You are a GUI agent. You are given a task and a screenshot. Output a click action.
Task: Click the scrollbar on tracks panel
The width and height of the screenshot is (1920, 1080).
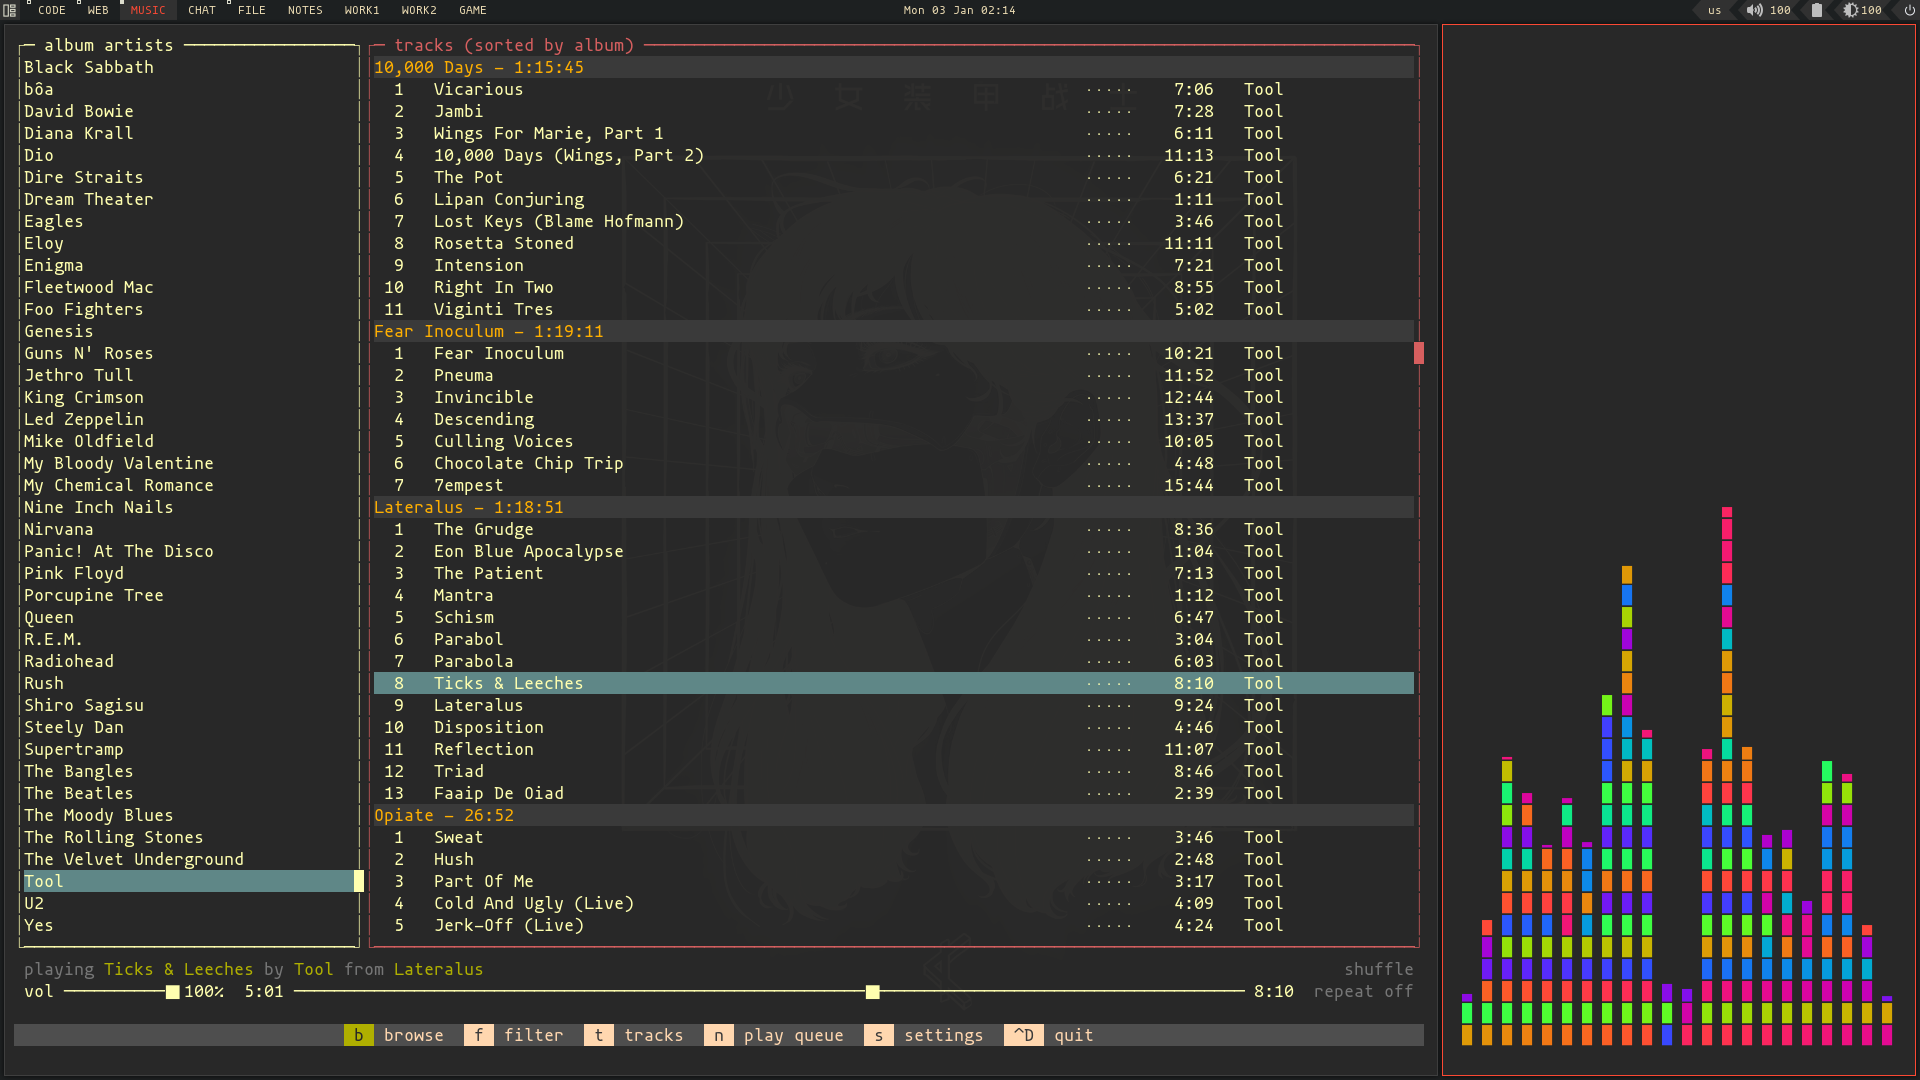coord(1419,353)
